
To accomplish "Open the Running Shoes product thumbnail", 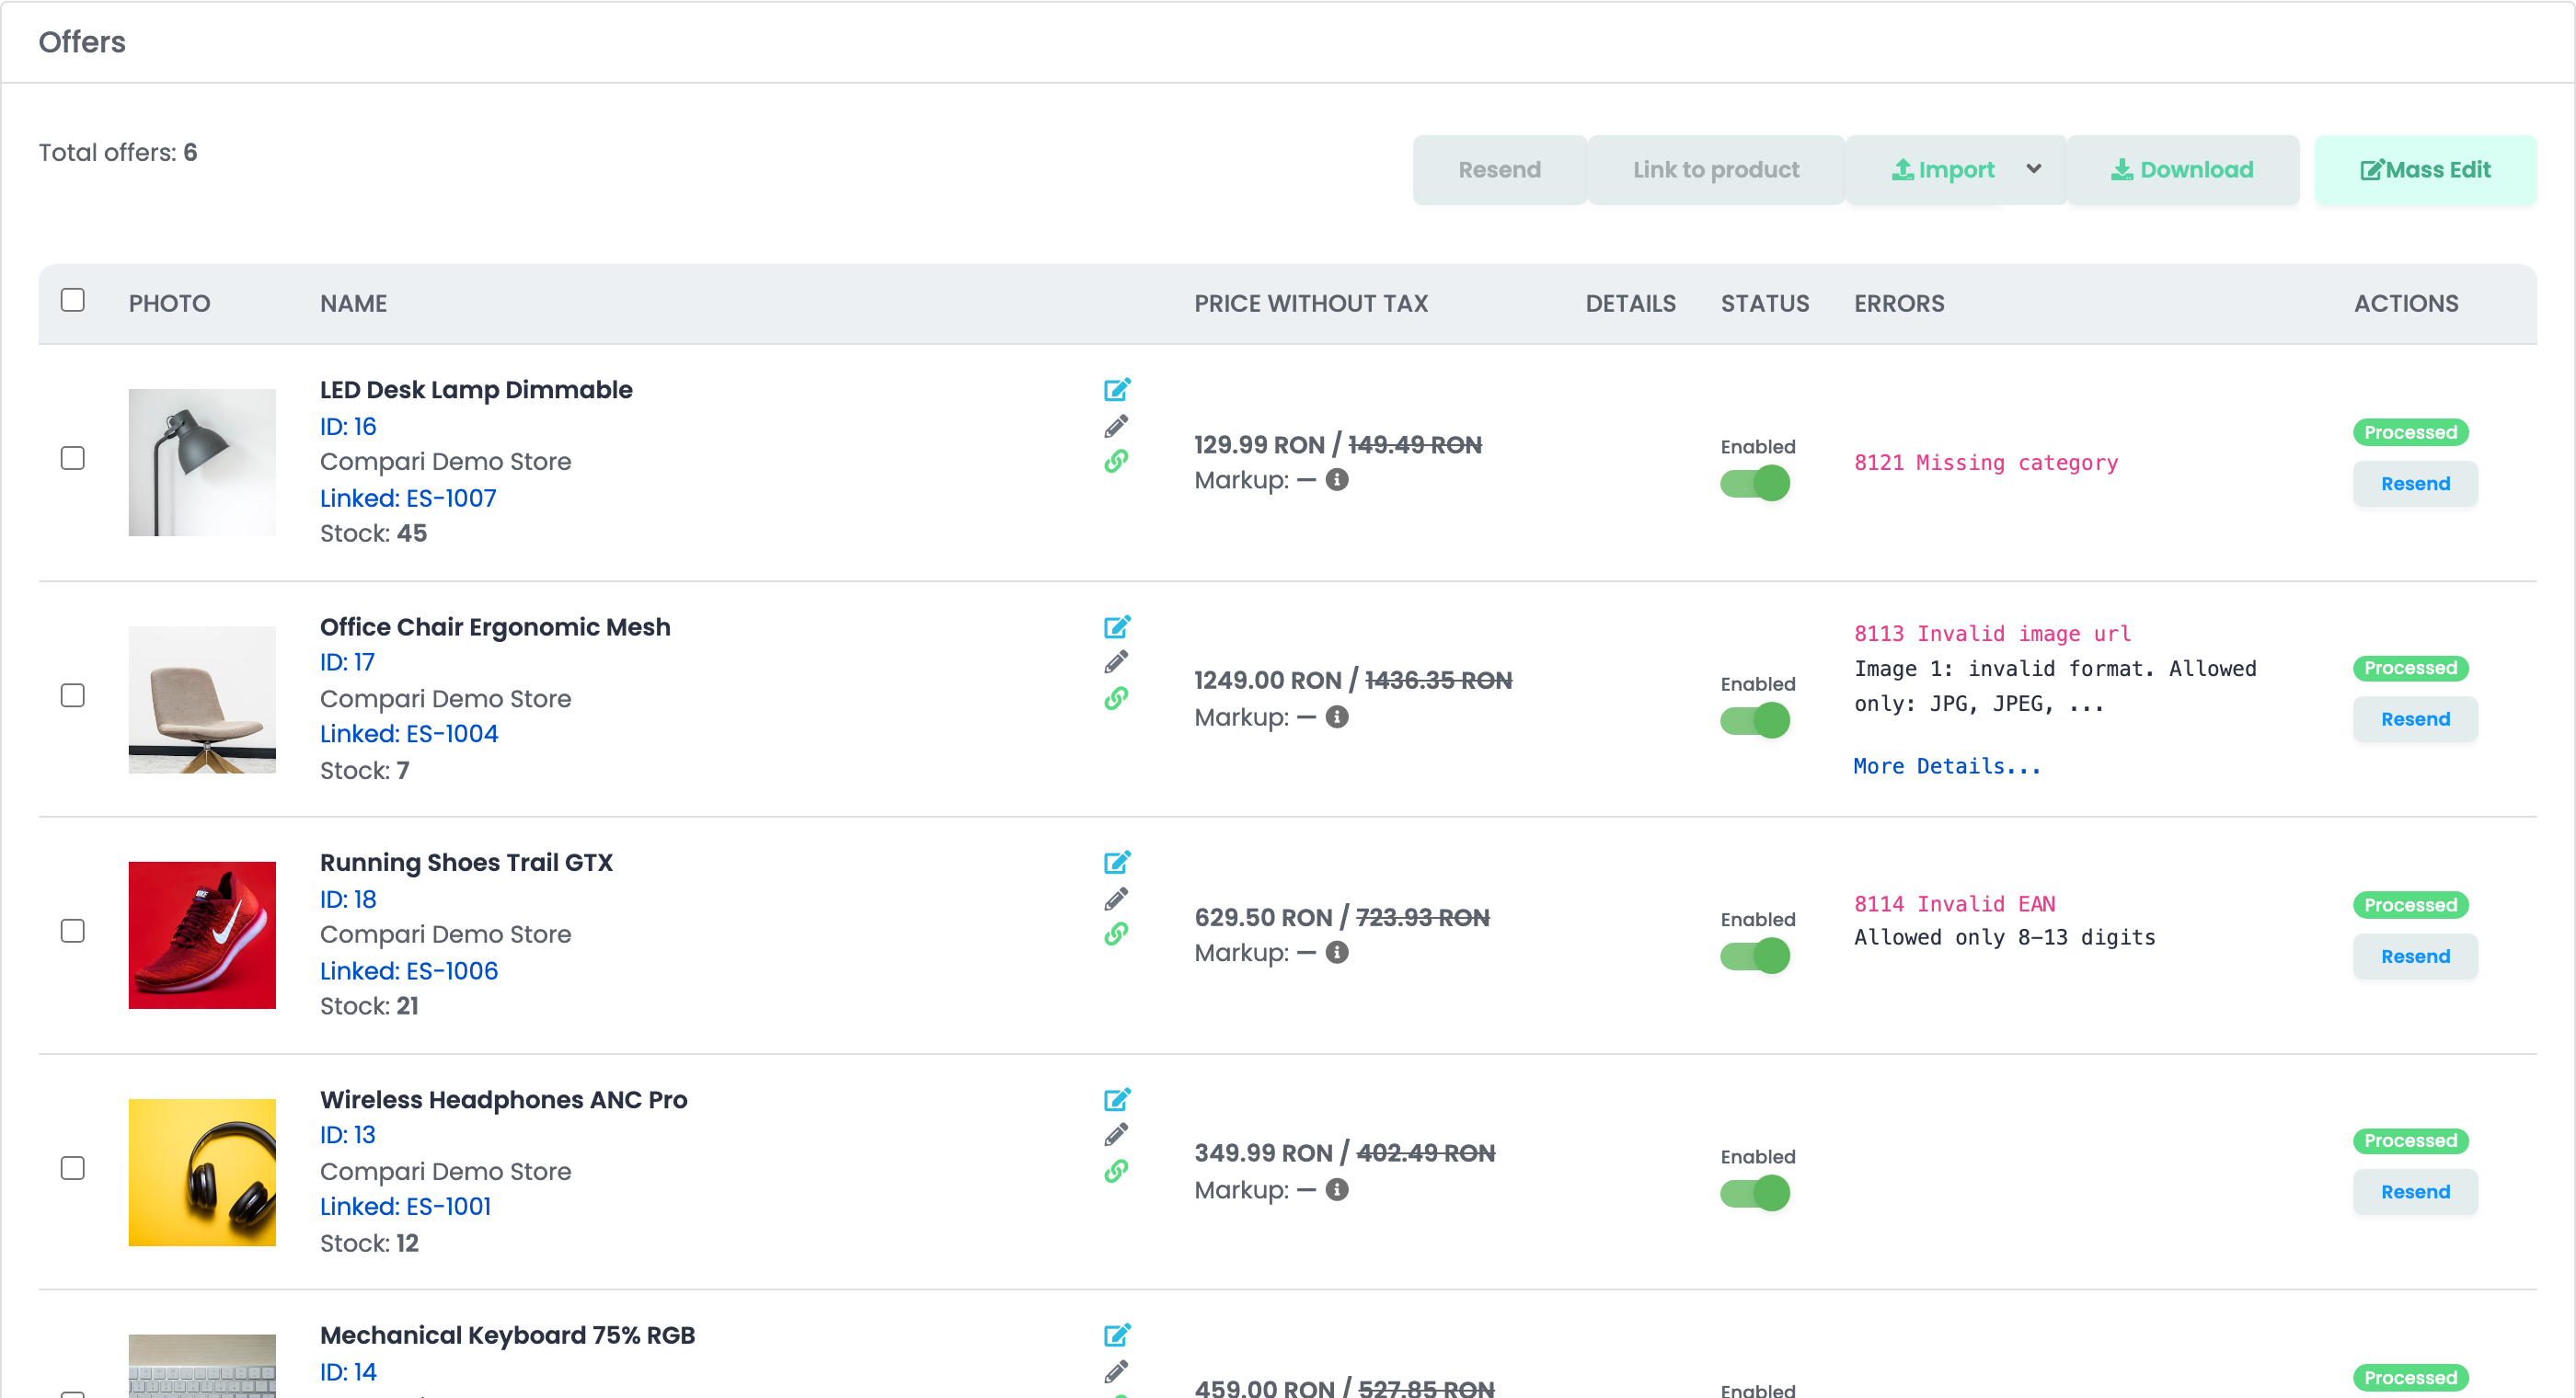I will (x=202, y=935).
